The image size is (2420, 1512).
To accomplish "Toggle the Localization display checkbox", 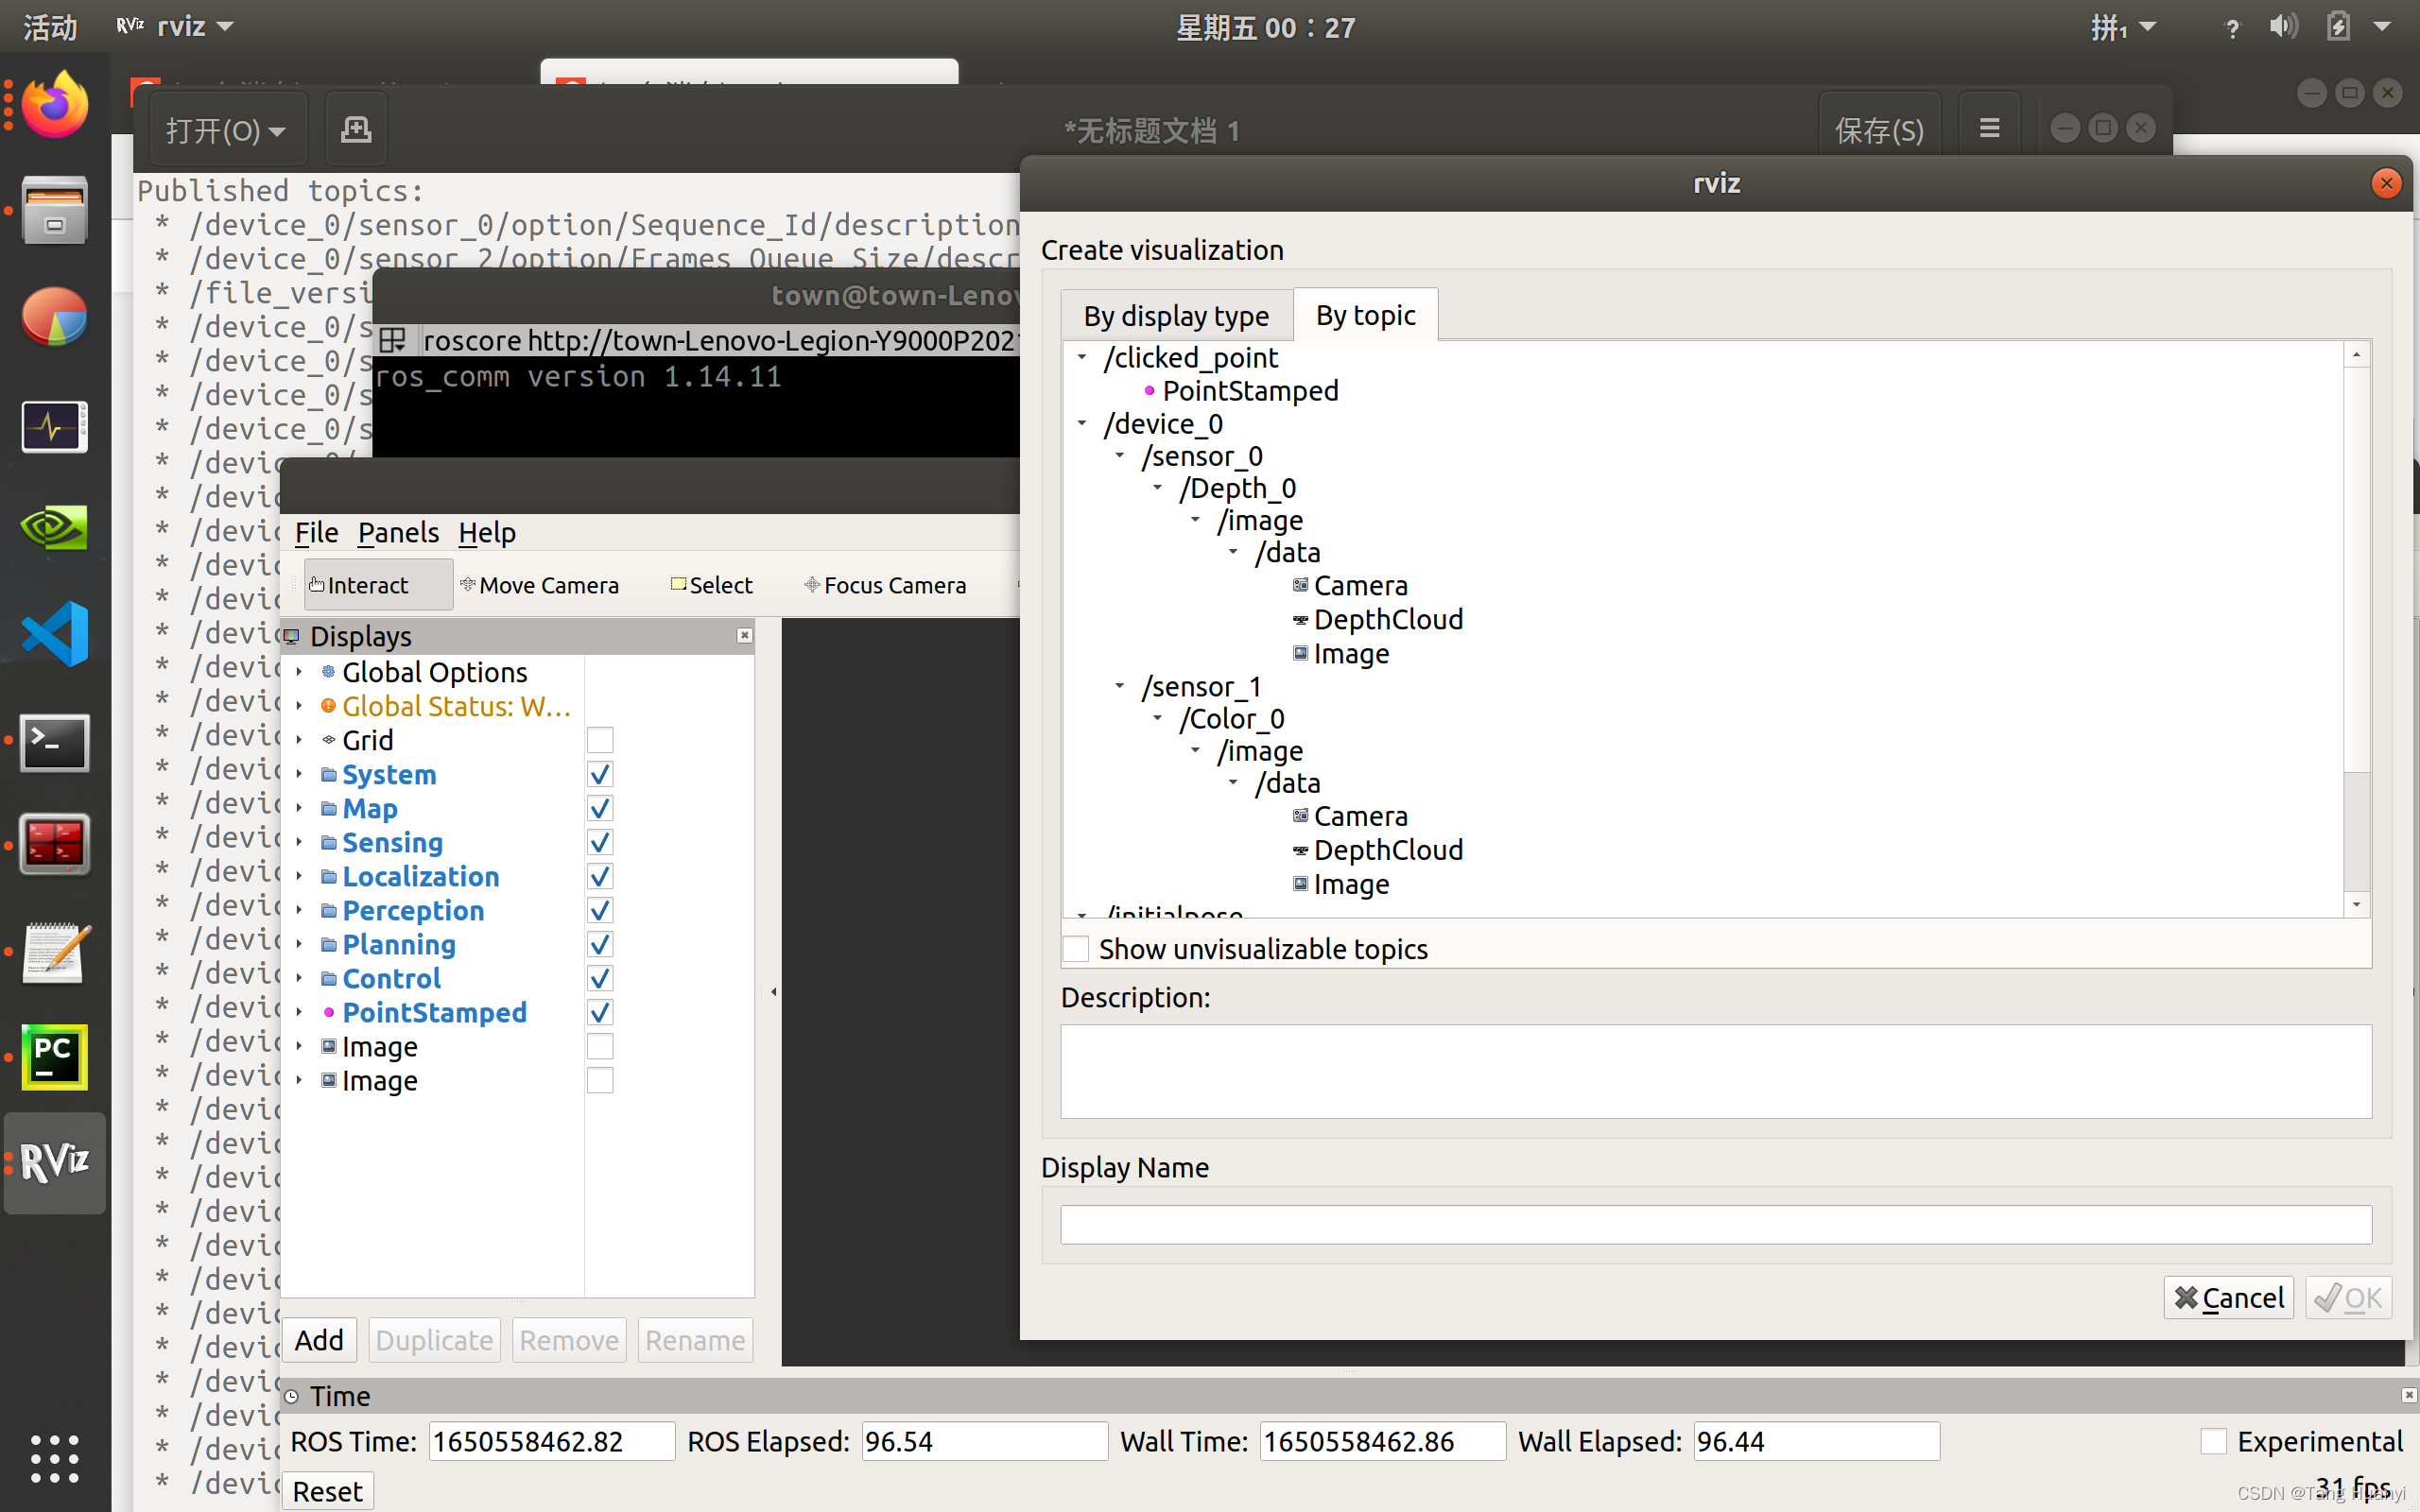I will 600,876.
